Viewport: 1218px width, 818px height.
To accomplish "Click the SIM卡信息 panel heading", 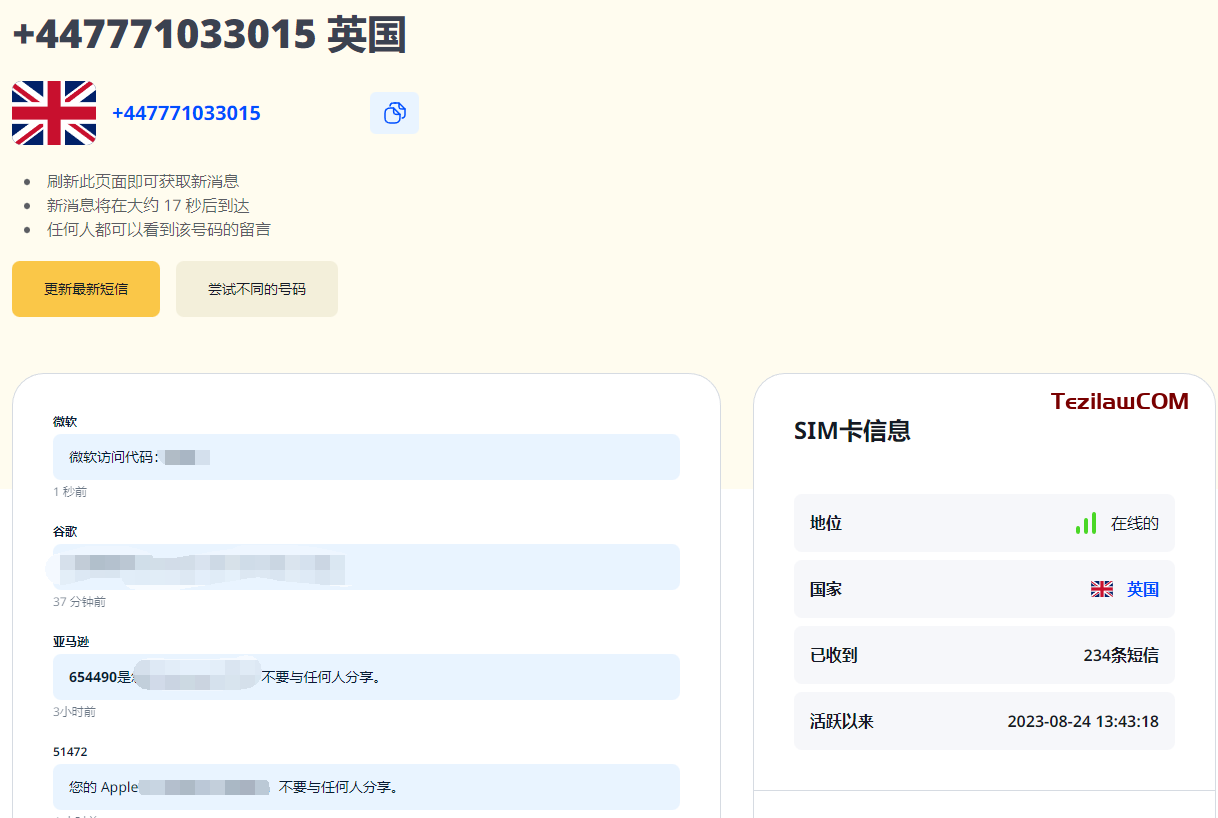I will [x=852, y=431].
